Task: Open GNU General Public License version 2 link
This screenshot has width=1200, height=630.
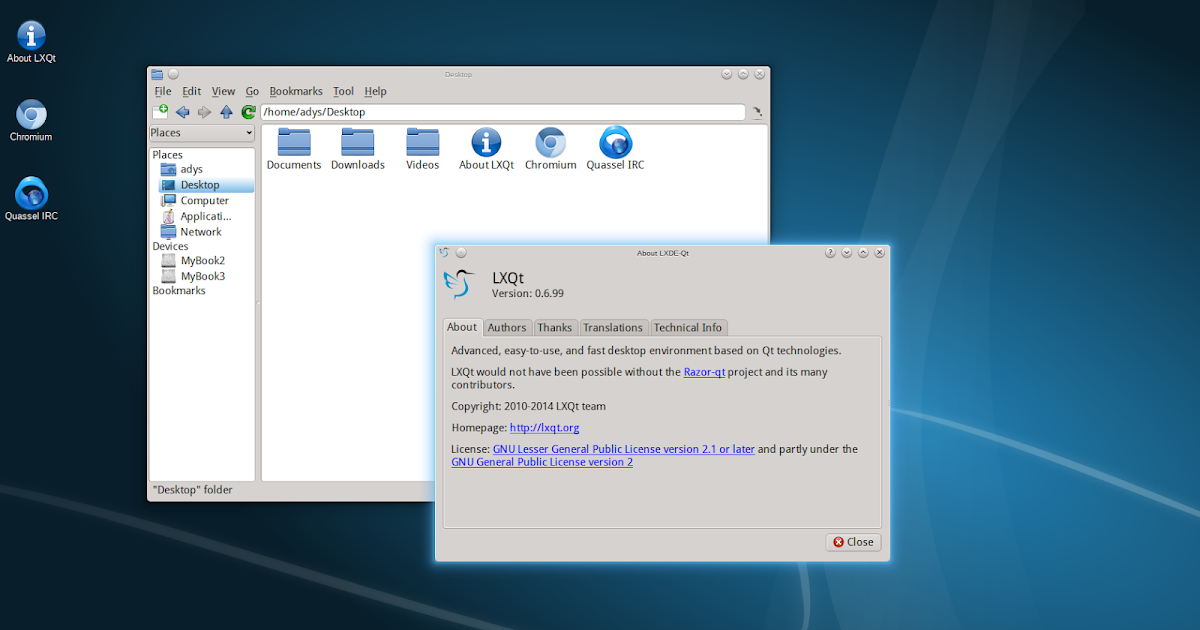Action: (x=542, y=462)
